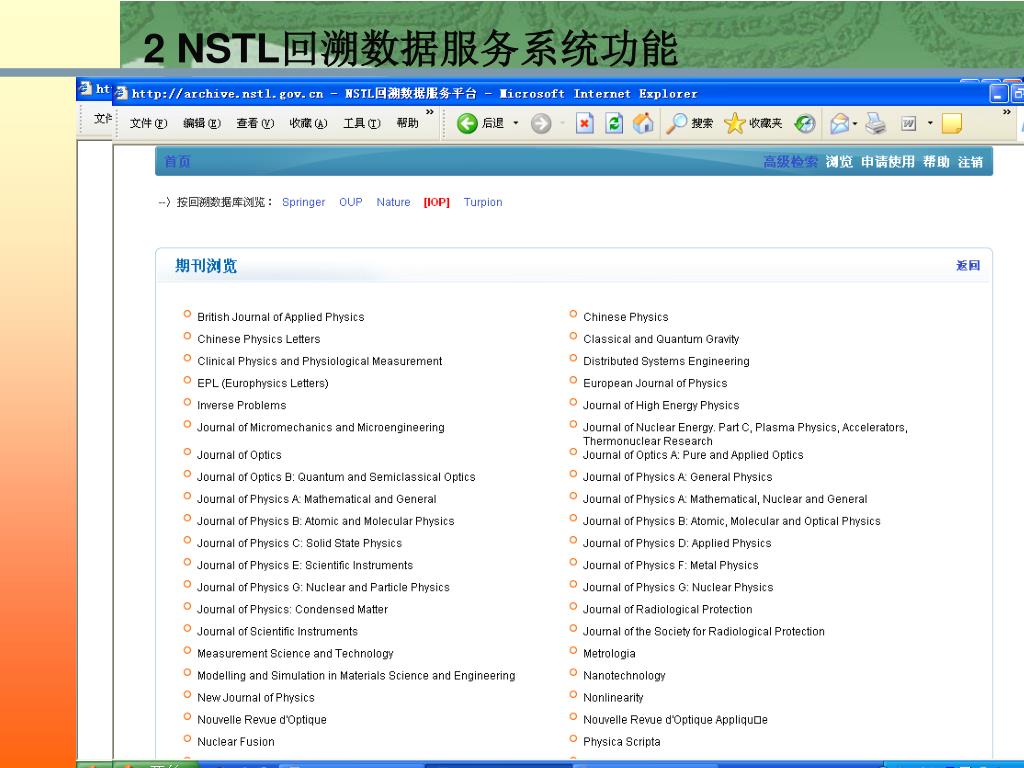Screen dimensions: 1024x768
Task: Open Nonlinearity journal
Action: pos(613,697)
